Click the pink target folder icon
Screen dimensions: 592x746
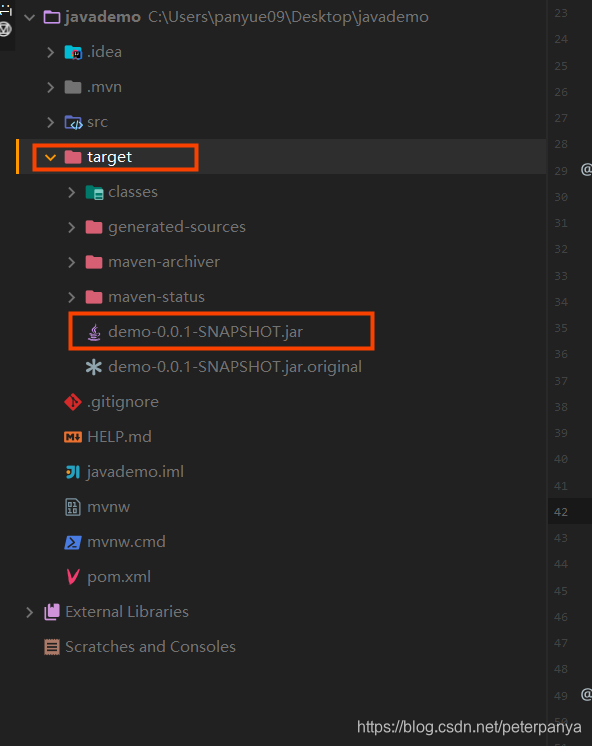coord(73,157)
